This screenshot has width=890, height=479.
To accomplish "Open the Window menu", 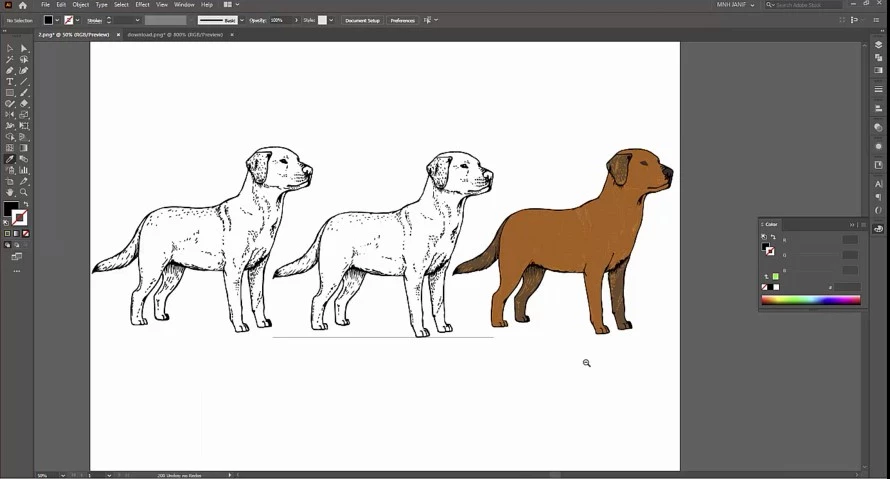I will tap(184, 5).
